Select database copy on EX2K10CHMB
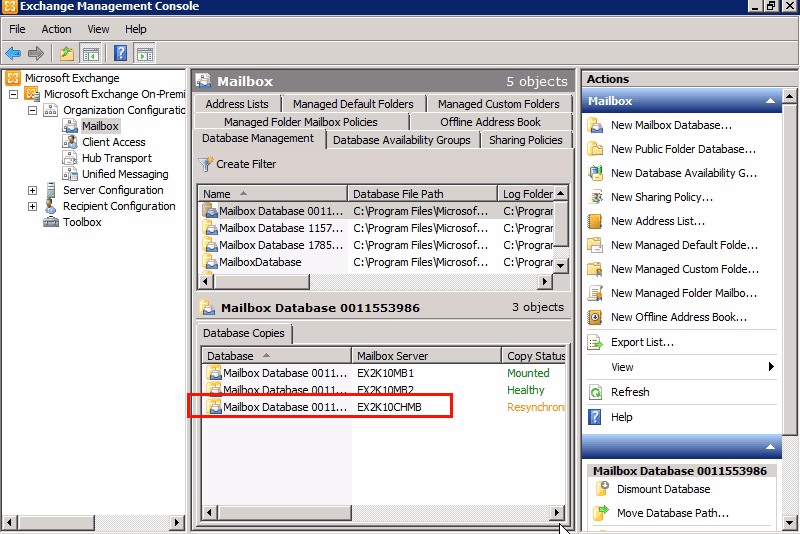The height and width of the screenshot is (534, 800). [x=384, y=407]
